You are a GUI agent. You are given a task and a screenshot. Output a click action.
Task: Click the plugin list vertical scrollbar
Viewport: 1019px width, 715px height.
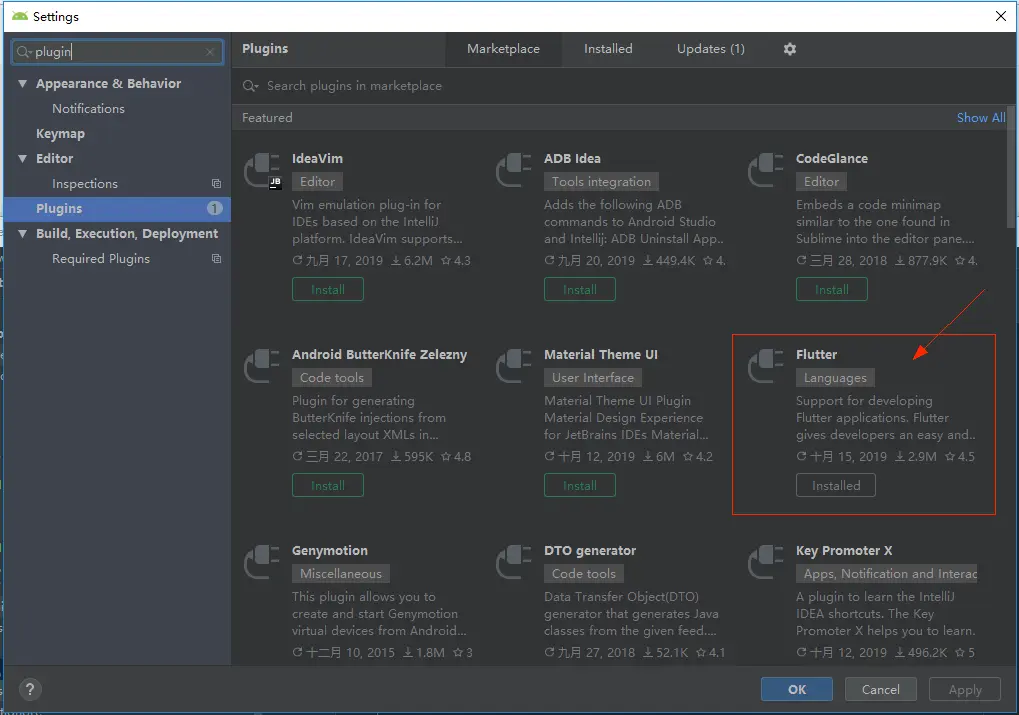click(x=1011, y=167)
